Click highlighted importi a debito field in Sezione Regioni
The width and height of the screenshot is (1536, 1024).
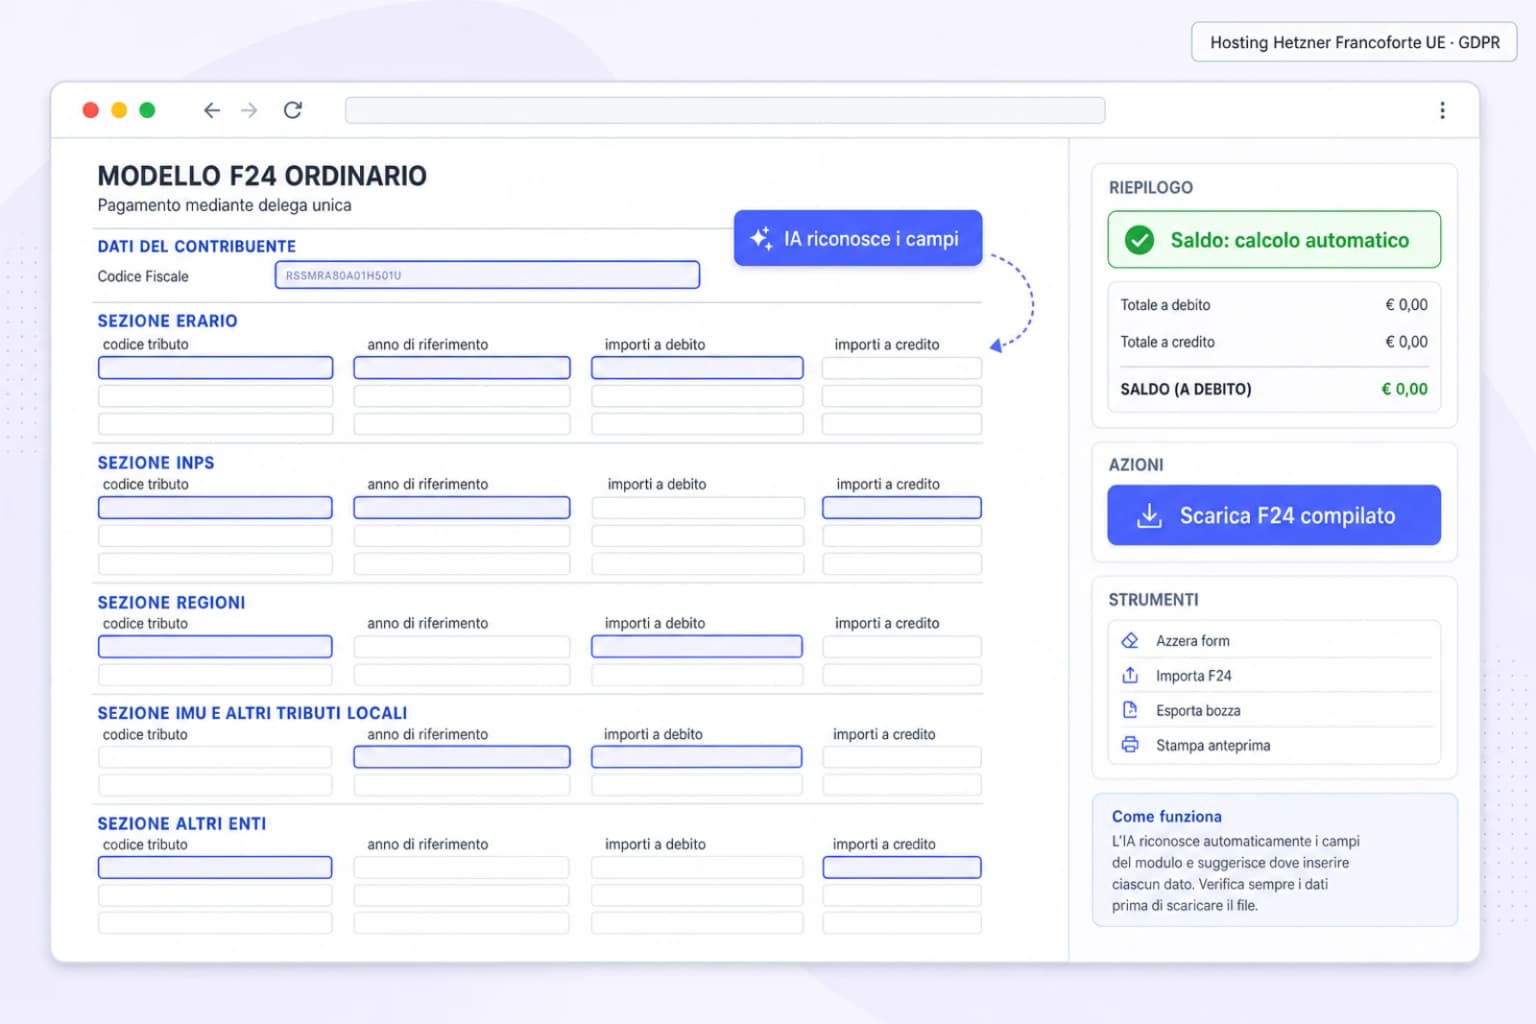pos(697,647)
